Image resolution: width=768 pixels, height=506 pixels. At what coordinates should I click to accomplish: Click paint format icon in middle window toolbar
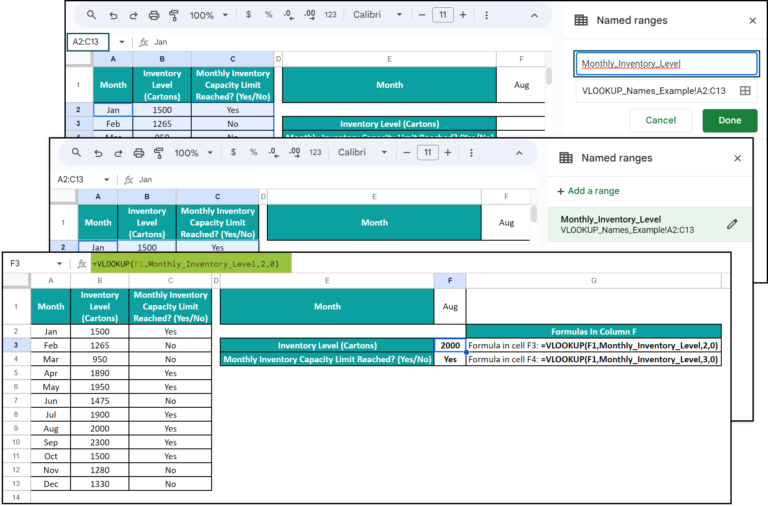tap(159, 153)
